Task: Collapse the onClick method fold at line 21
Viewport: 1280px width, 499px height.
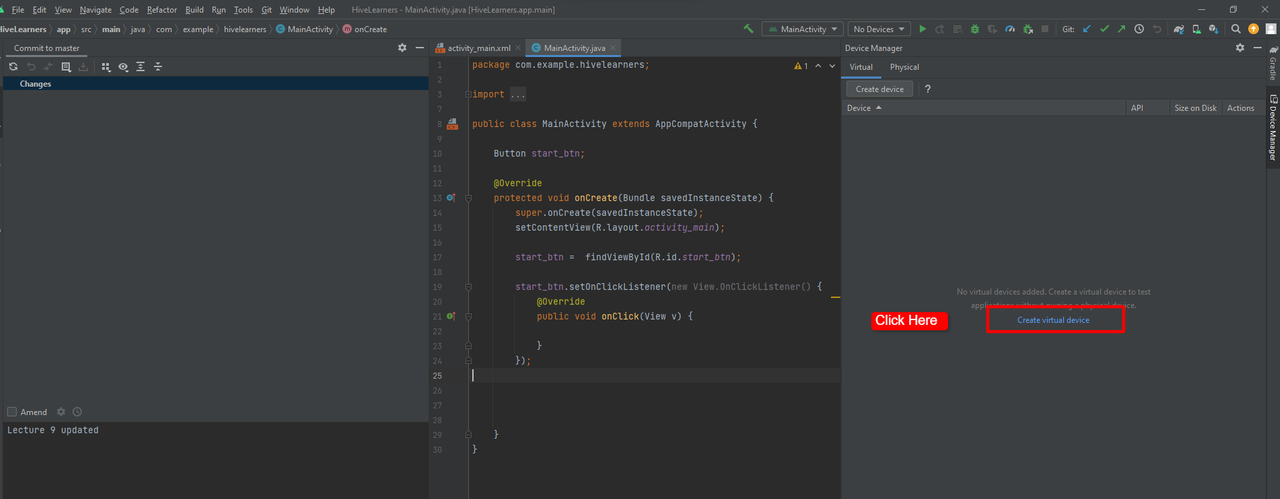Action: click(x=467, y=316)
